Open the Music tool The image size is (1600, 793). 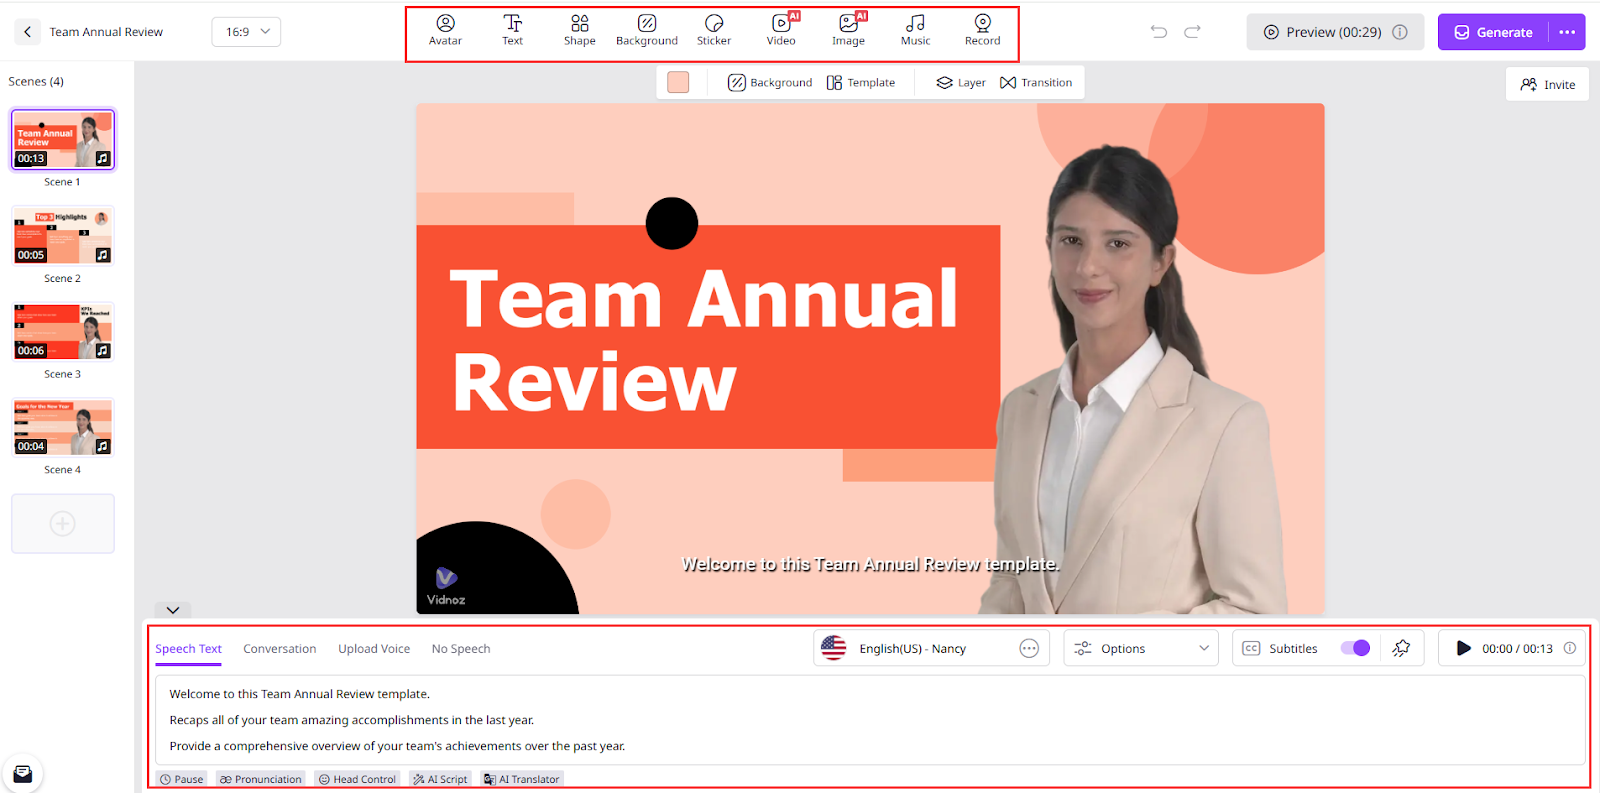pyautogui.click(x=915, y=31)
